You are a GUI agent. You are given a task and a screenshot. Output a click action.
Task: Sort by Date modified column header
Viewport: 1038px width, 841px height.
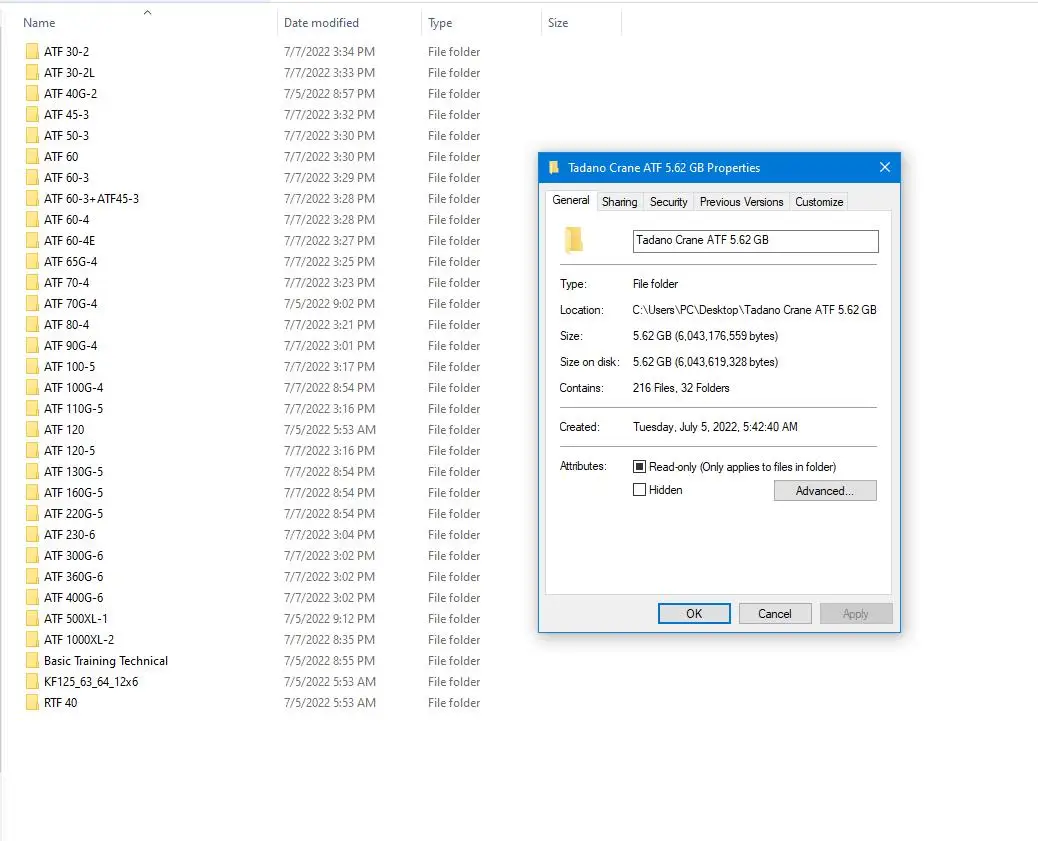(321, 23)
